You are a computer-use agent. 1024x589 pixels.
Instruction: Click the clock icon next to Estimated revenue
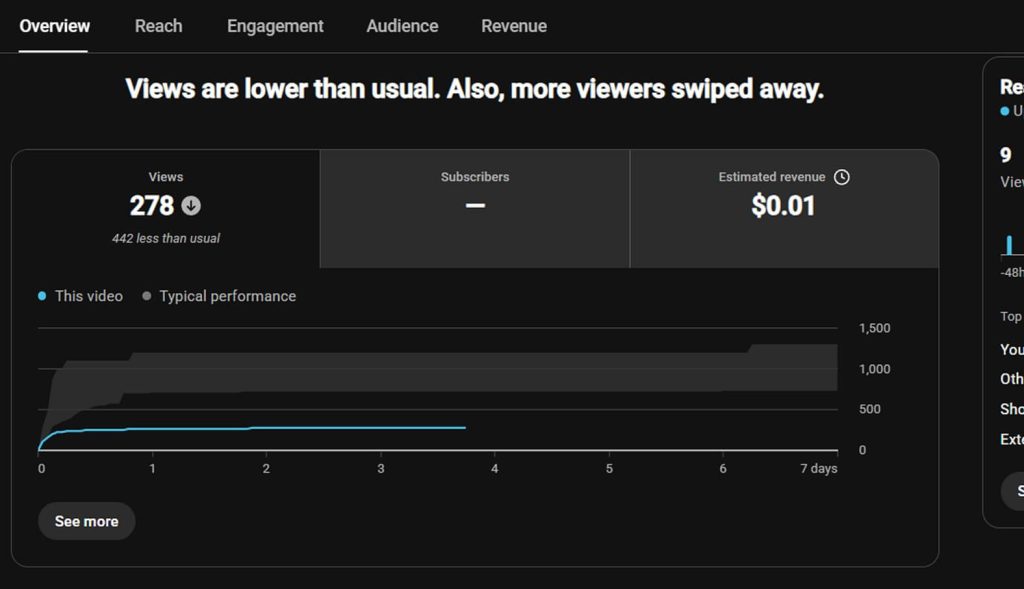click(x=842, y=177)
